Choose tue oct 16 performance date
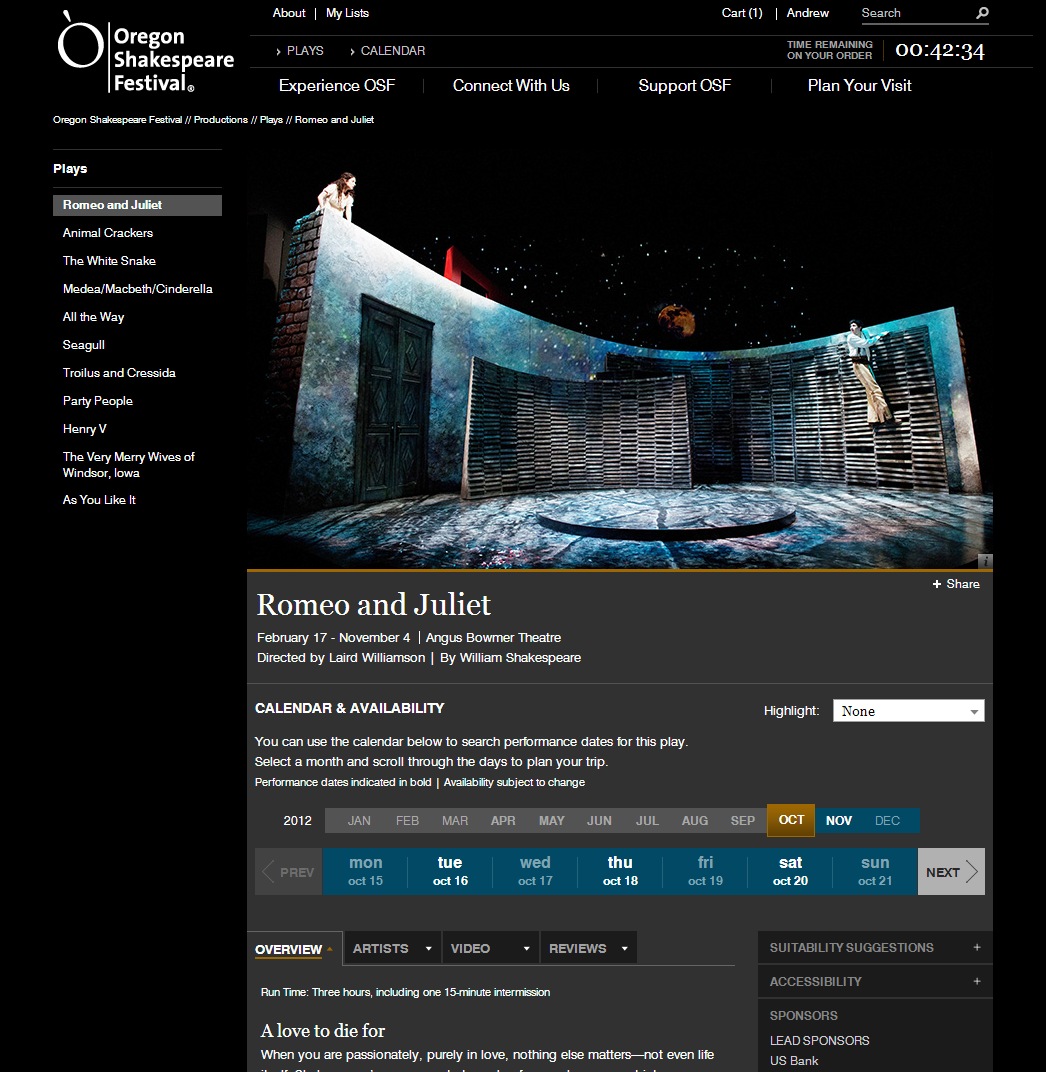 450,872
